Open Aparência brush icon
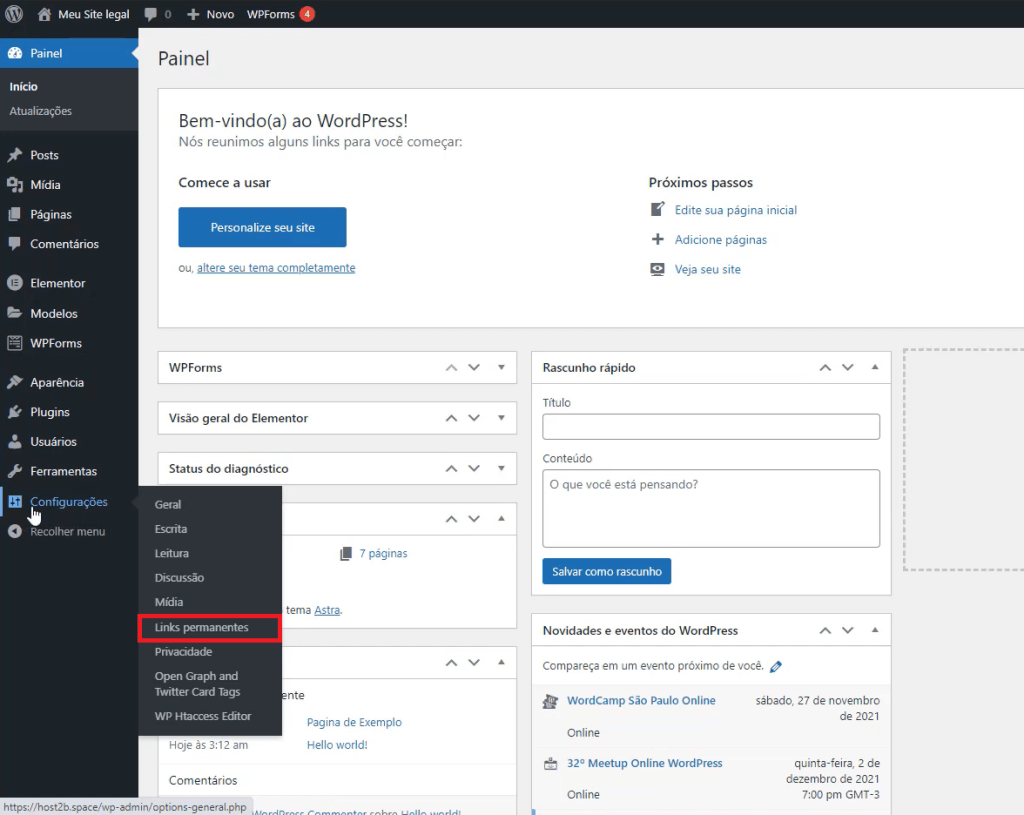Image resolution: width=1024 pixels, height=815 pixels. pos(15,382)
